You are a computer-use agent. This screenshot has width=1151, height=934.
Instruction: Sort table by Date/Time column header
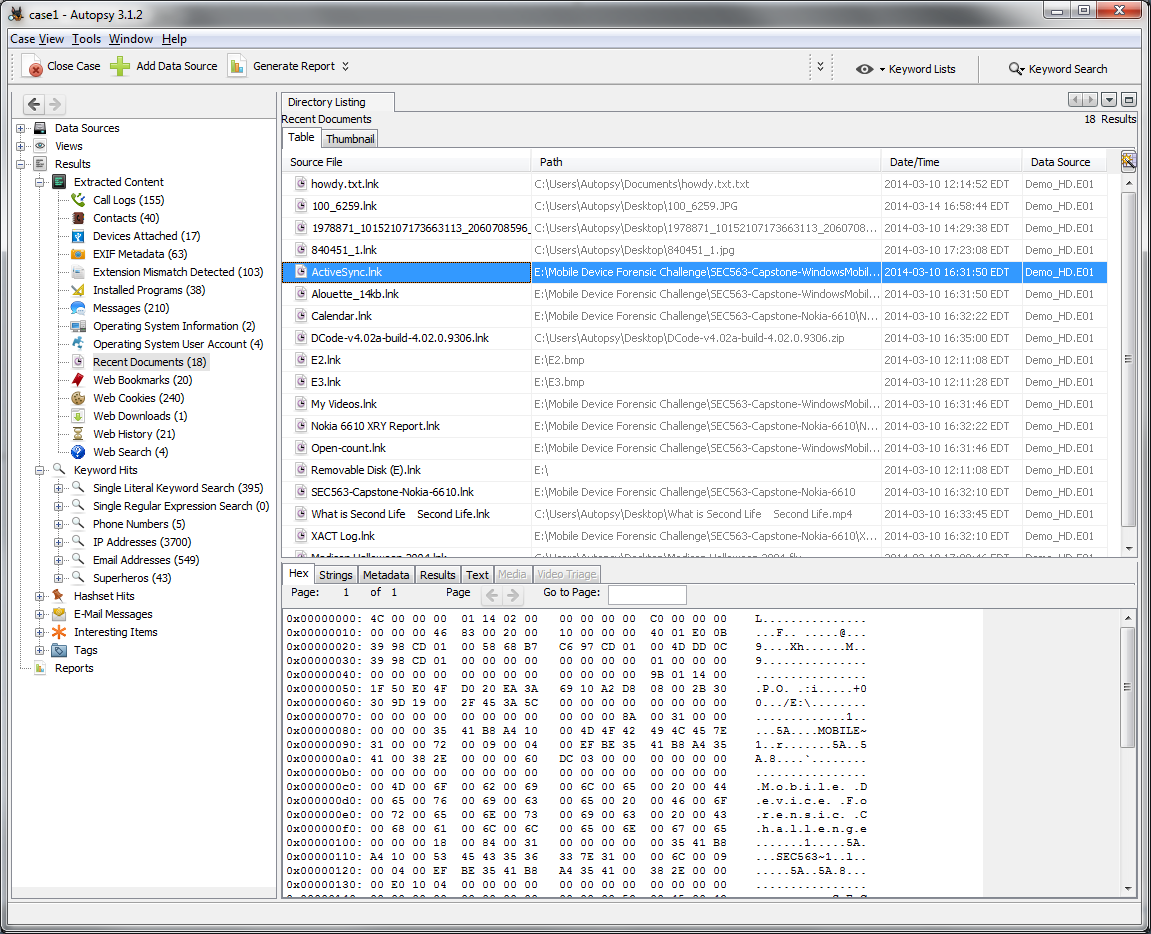[914, 162]
